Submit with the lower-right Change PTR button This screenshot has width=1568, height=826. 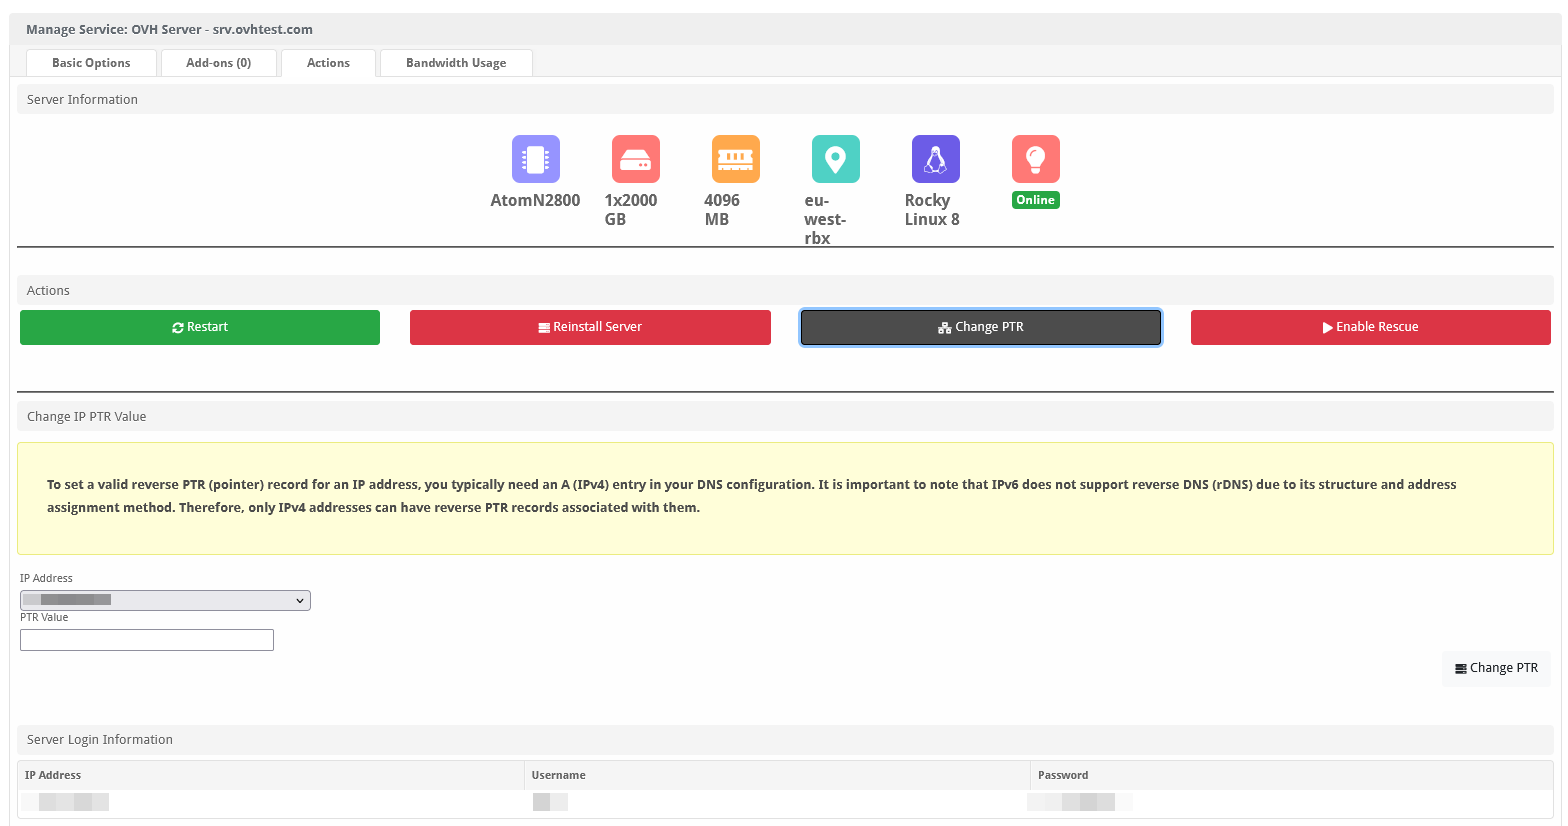click(x=1497, y=668)
